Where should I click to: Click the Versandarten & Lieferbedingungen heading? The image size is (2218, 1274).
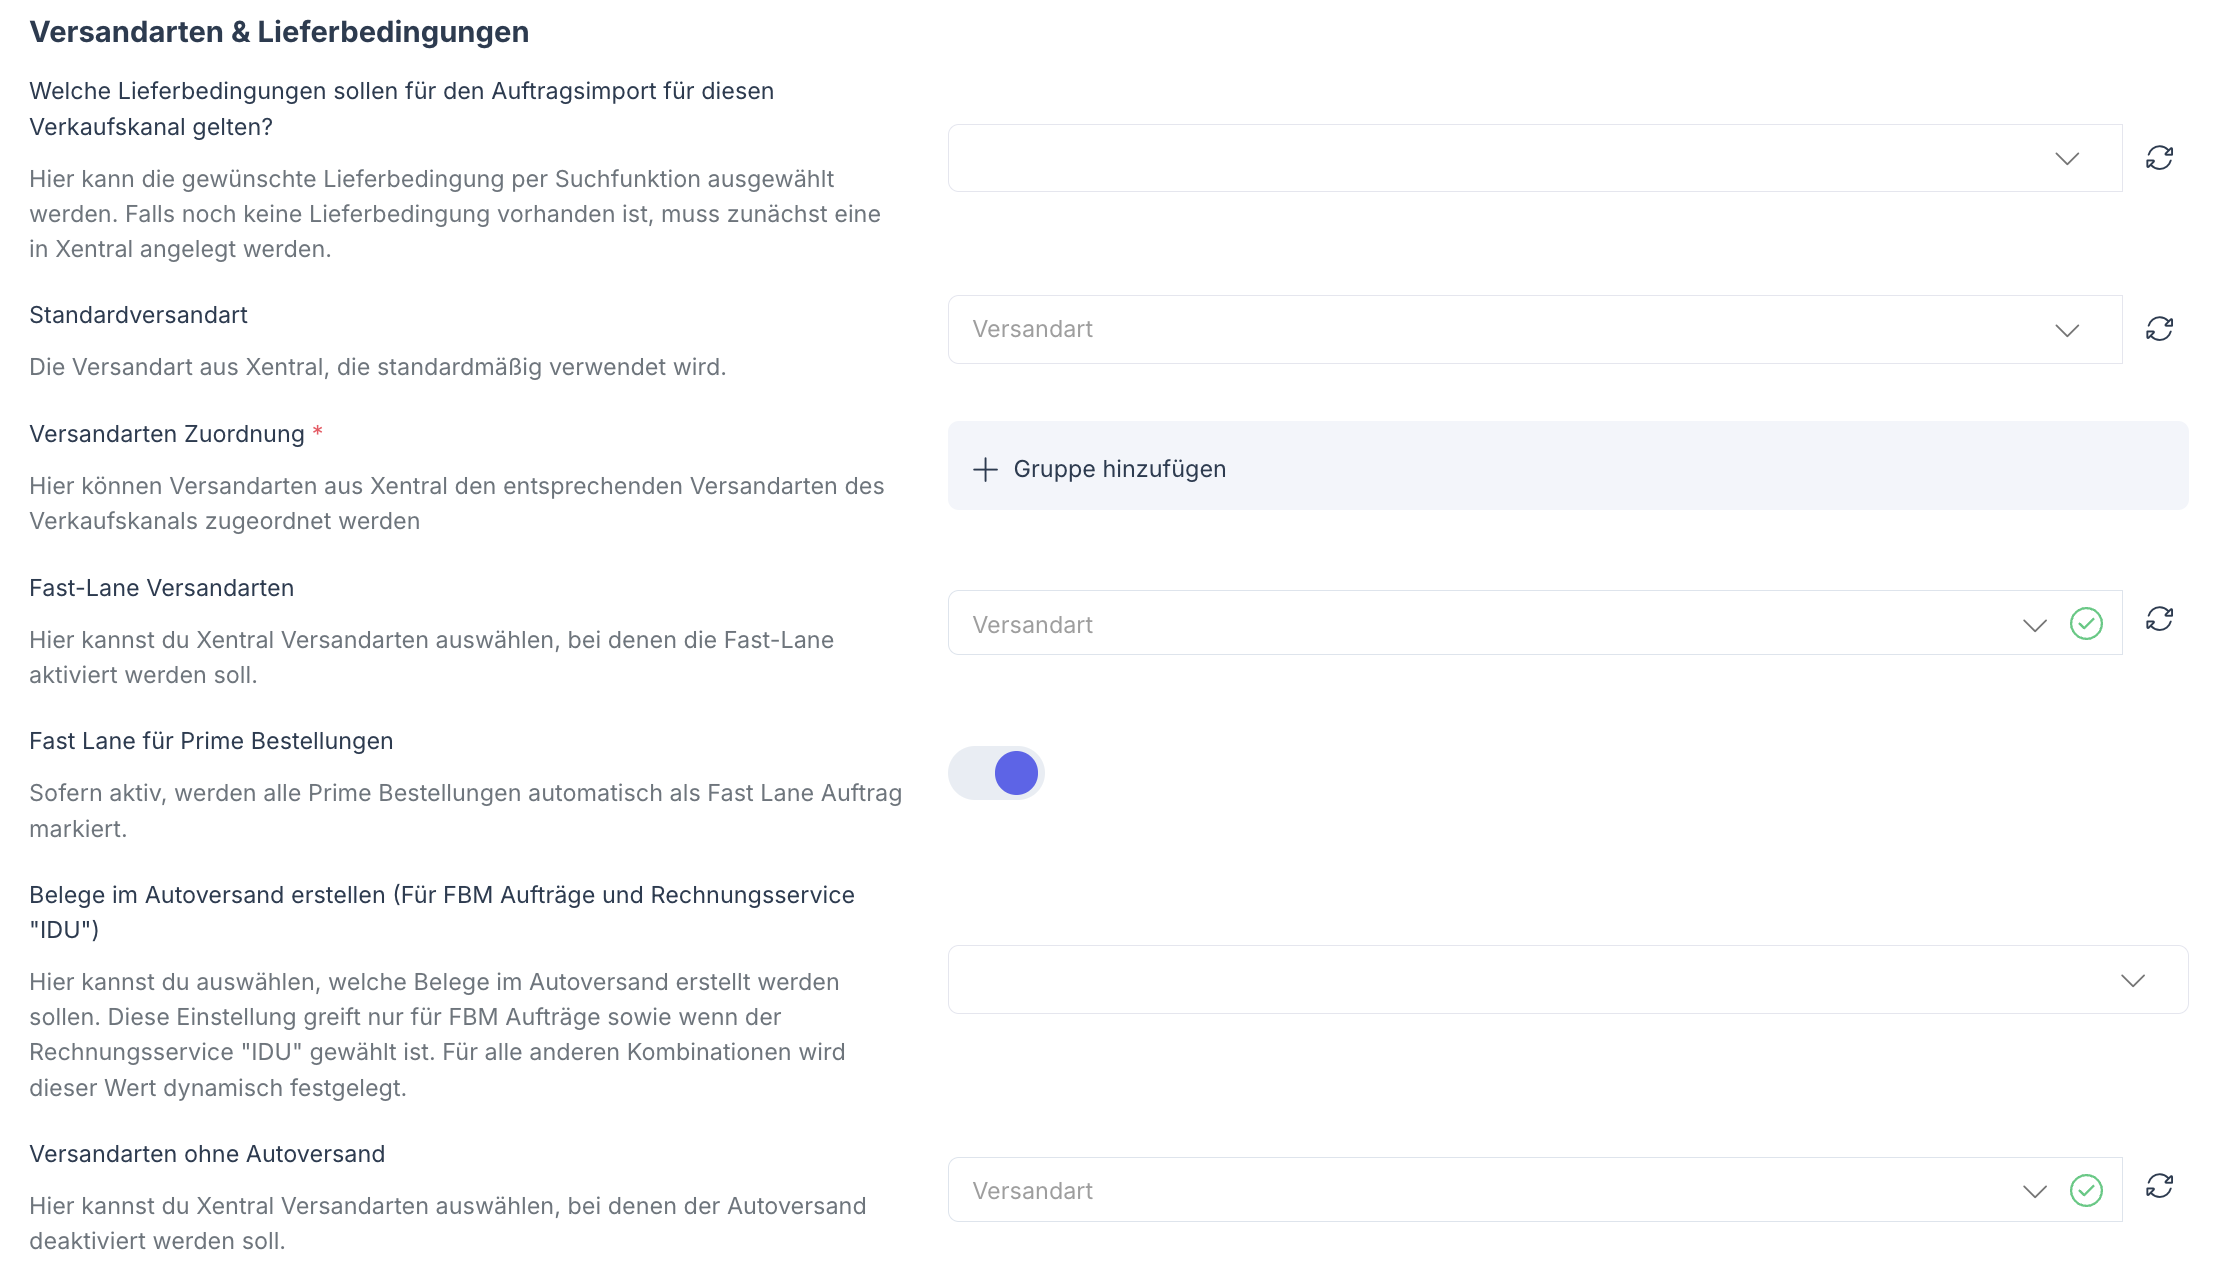(x=279, y=32)
